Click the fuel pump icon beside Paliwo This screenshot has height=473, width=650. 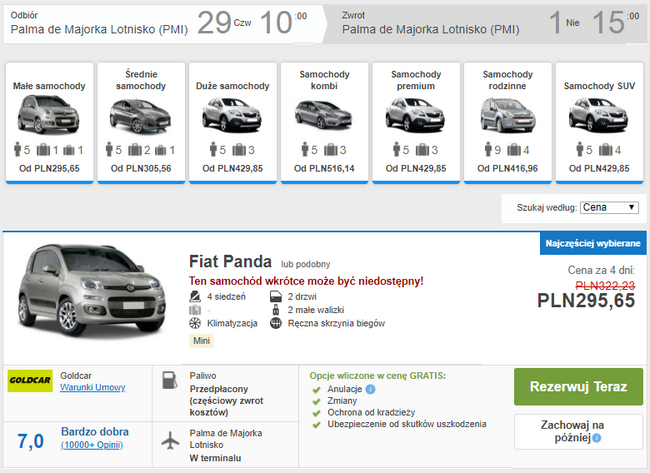(x=169, y=380)
